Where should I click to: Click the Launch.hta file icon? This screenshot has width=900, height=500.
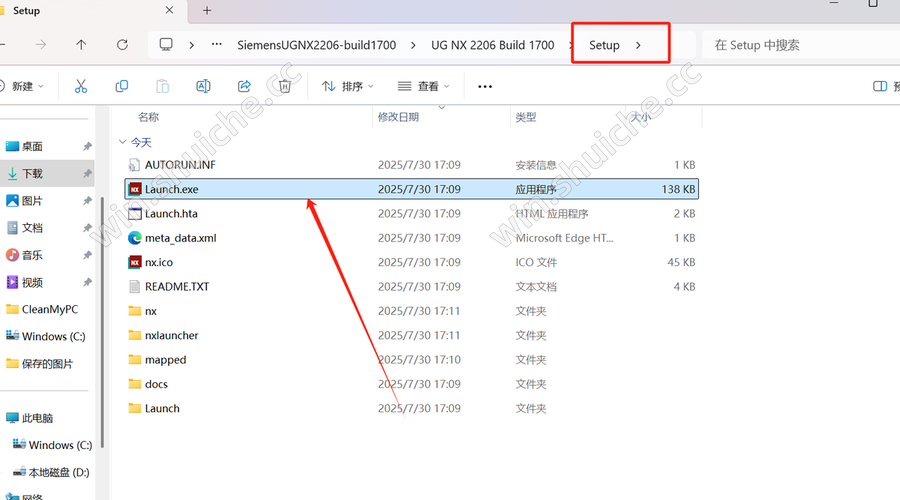pos(135,214)
